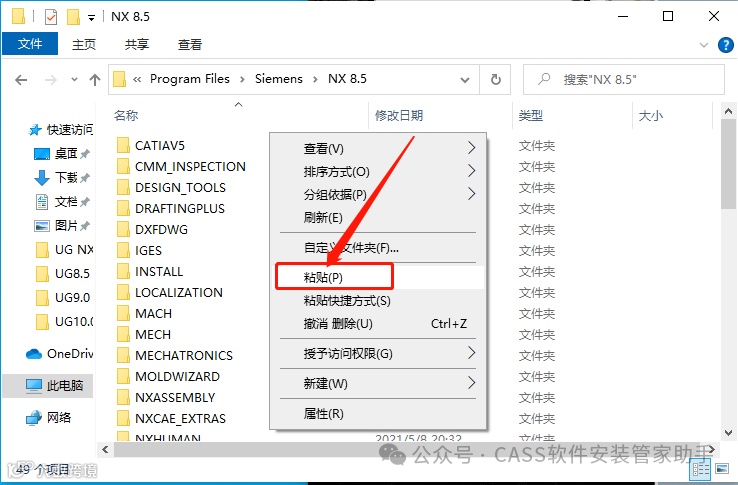Choose 粘贴快捷方式(S) menu entry
Image resolution: width=738 pixels, height=485 pixels.
click(x=378, y=300)
